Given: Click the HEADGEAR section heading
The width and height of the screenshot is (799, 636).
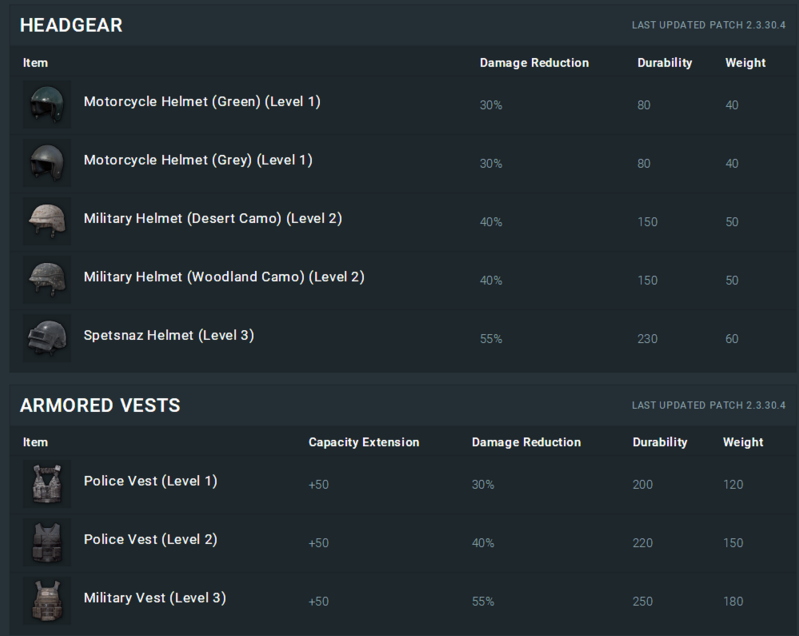Looking at the screenshot, I should (x=71, y=26).
